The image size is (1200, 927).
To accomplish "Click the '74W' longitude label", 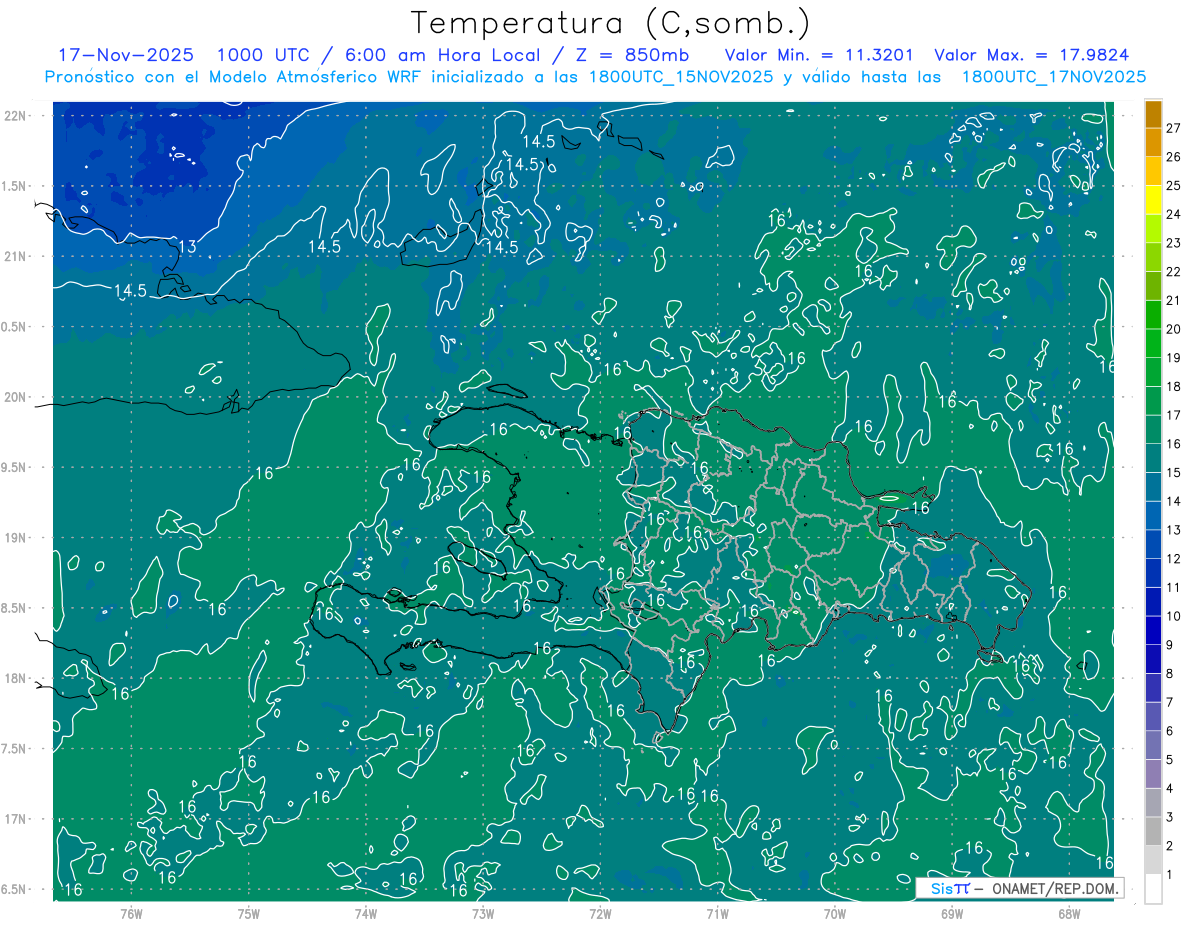I will tap(366, 913).
